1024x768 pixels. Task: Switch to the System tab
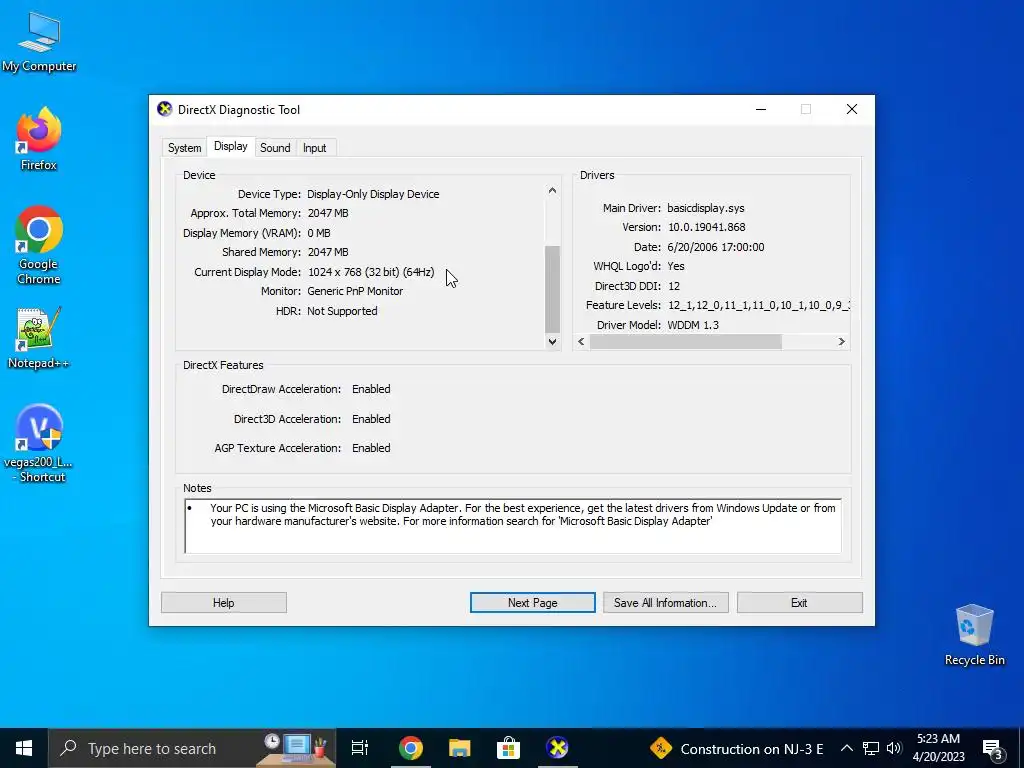184,148
